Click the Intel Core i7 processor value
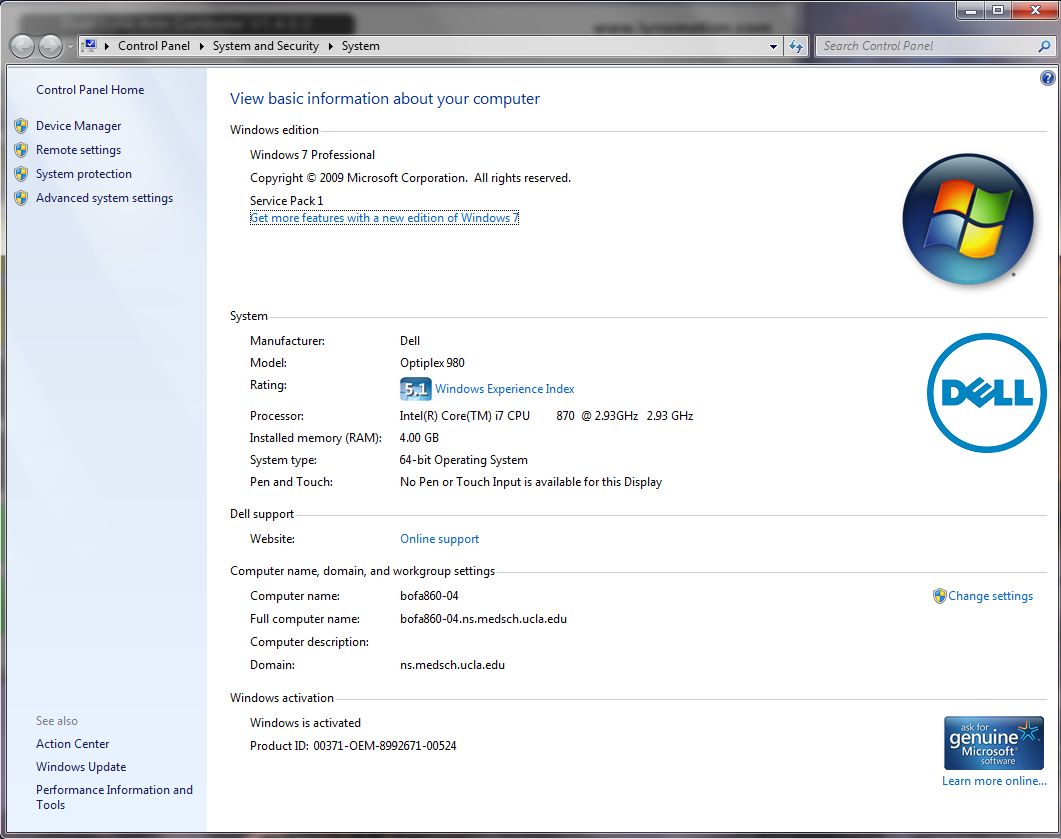 (546, 415)
